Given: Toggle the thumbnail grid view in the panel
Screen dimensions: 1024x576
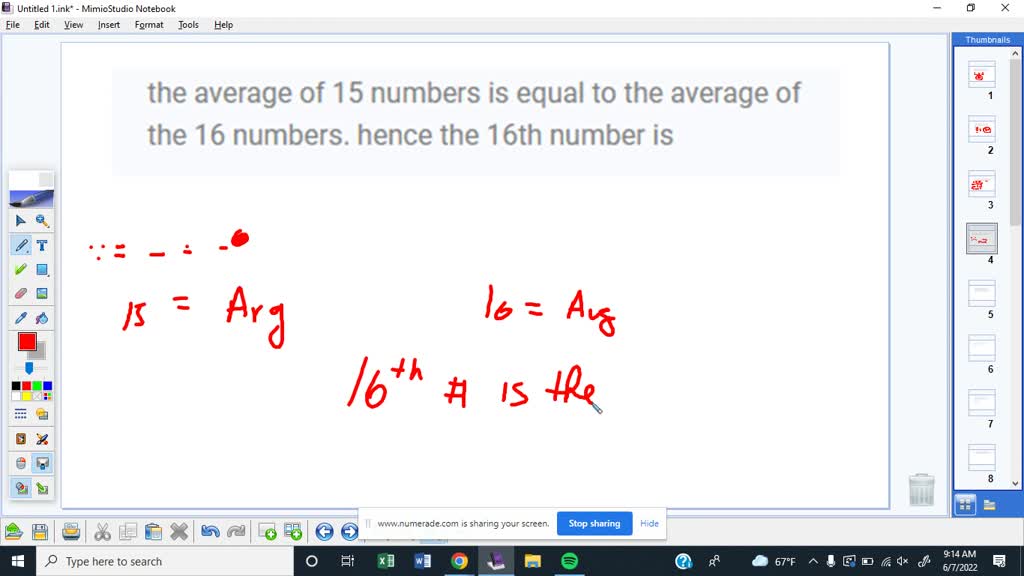Looking at the screenshot, I should coord(964,504).
